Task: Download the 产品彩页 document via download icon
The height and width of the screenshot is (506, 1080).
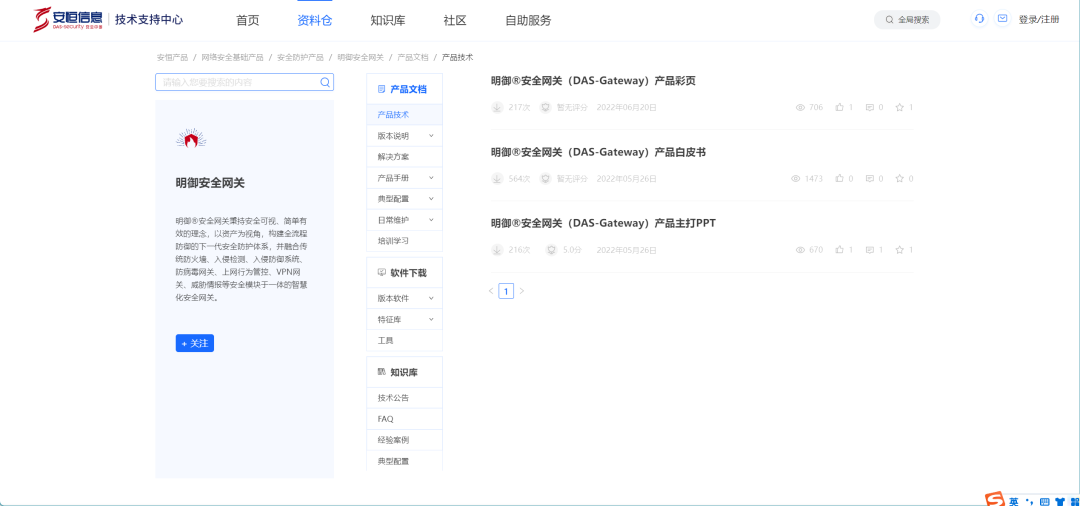Action: click(497, 107)
